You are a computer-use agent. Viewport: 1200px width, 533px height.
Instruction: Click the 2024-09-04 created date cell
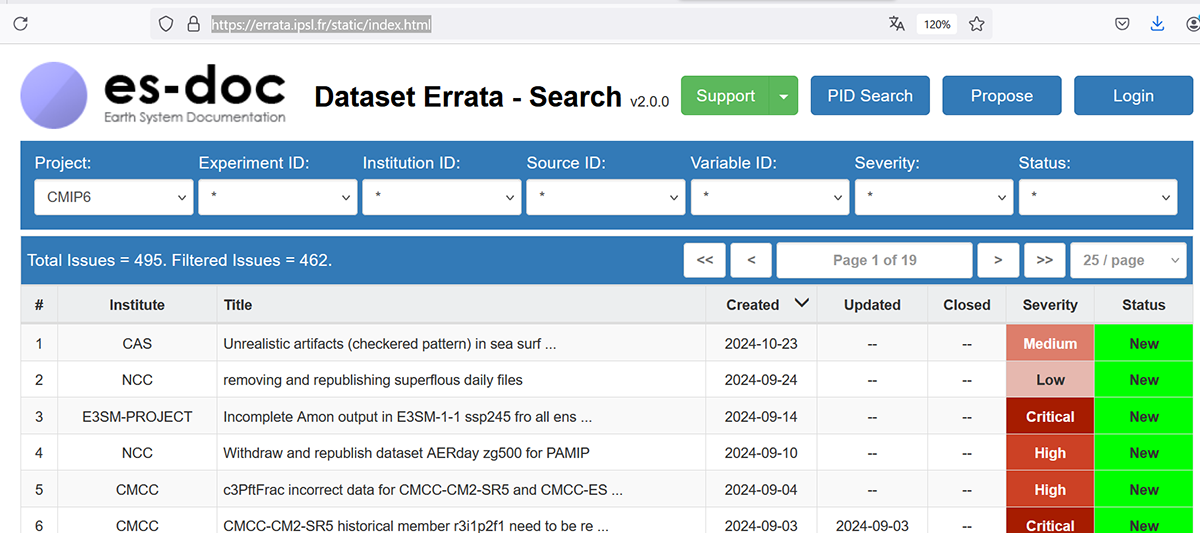click(x=761, y=490)
